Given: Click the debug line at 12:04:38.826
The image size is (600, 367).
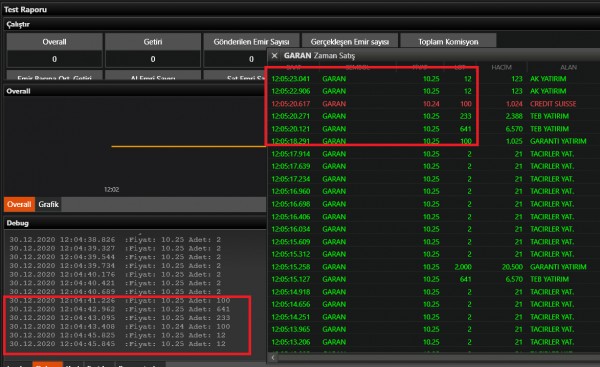Looking at the screenshot, I should (115, 240).
